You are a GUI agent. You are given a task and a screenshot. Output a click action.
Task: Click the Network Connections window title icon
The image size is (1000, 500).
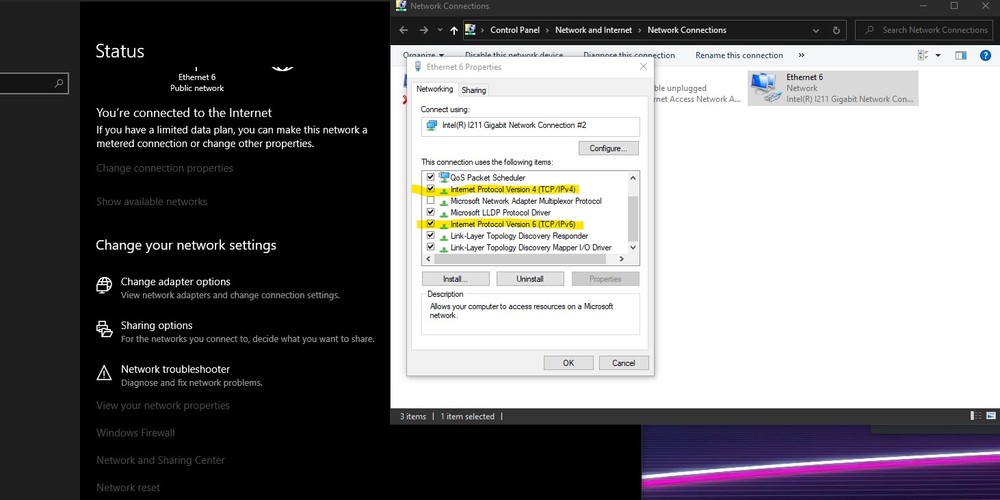tap(401, 6)
